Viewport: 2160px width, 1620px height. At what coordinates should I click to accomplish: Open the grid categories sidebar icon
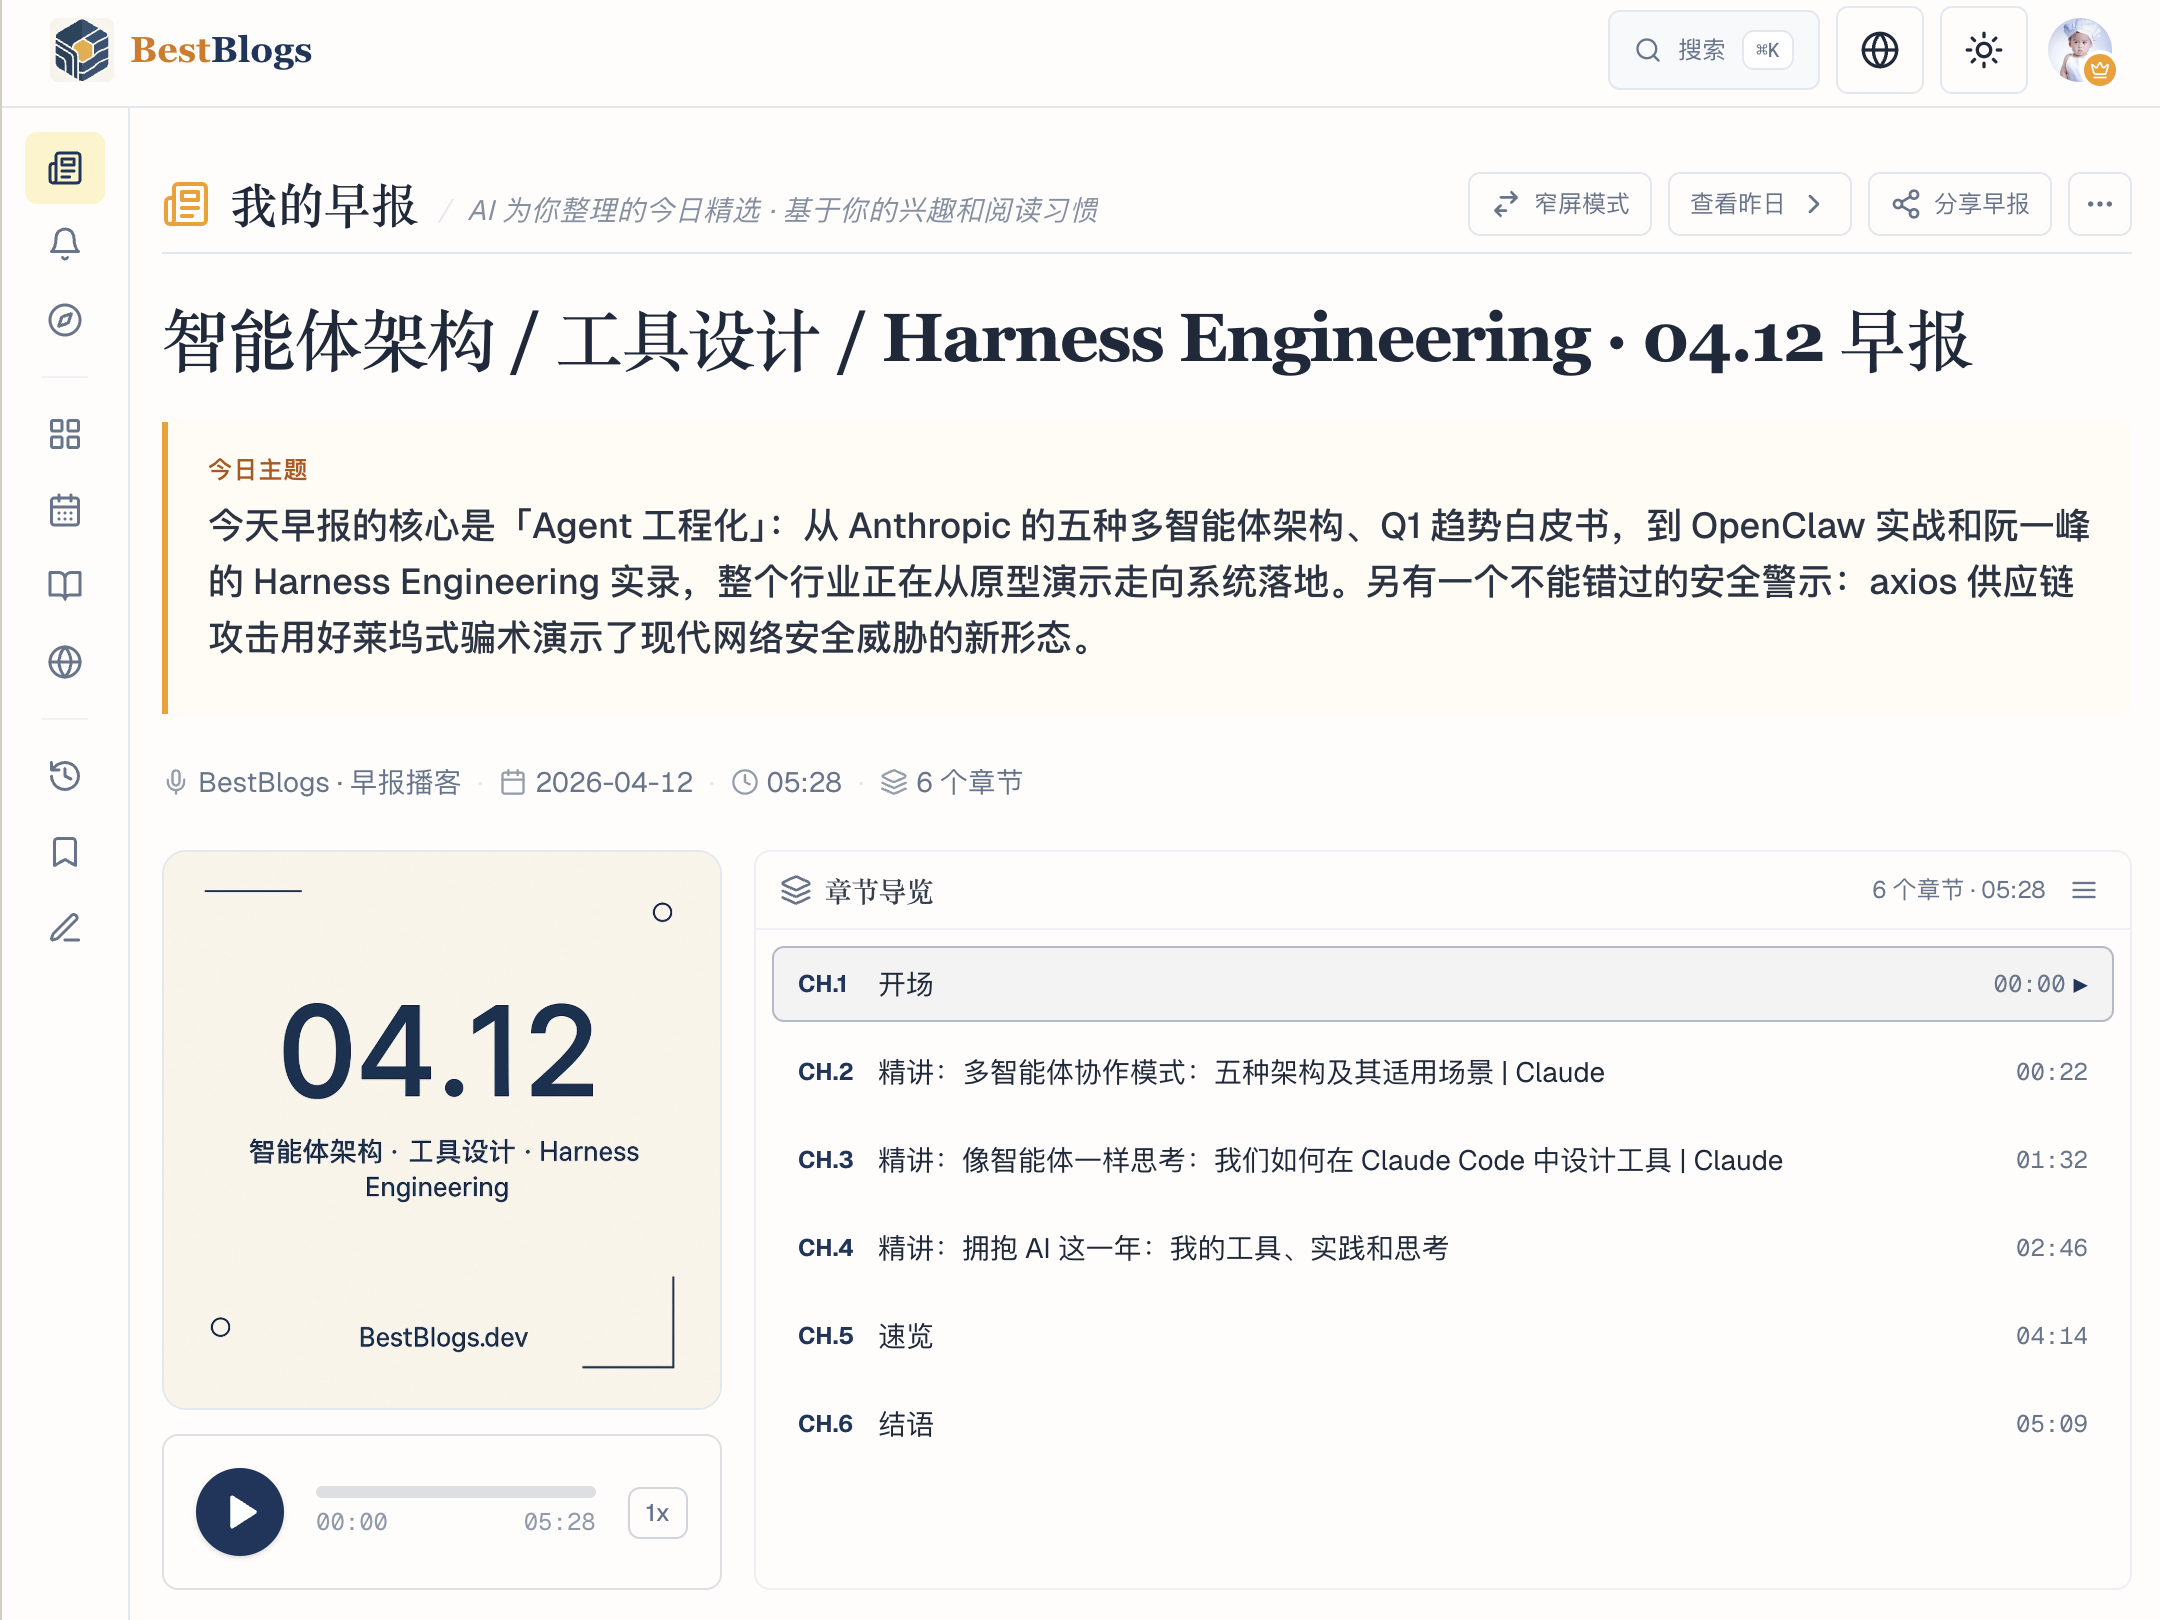(65, 434)
